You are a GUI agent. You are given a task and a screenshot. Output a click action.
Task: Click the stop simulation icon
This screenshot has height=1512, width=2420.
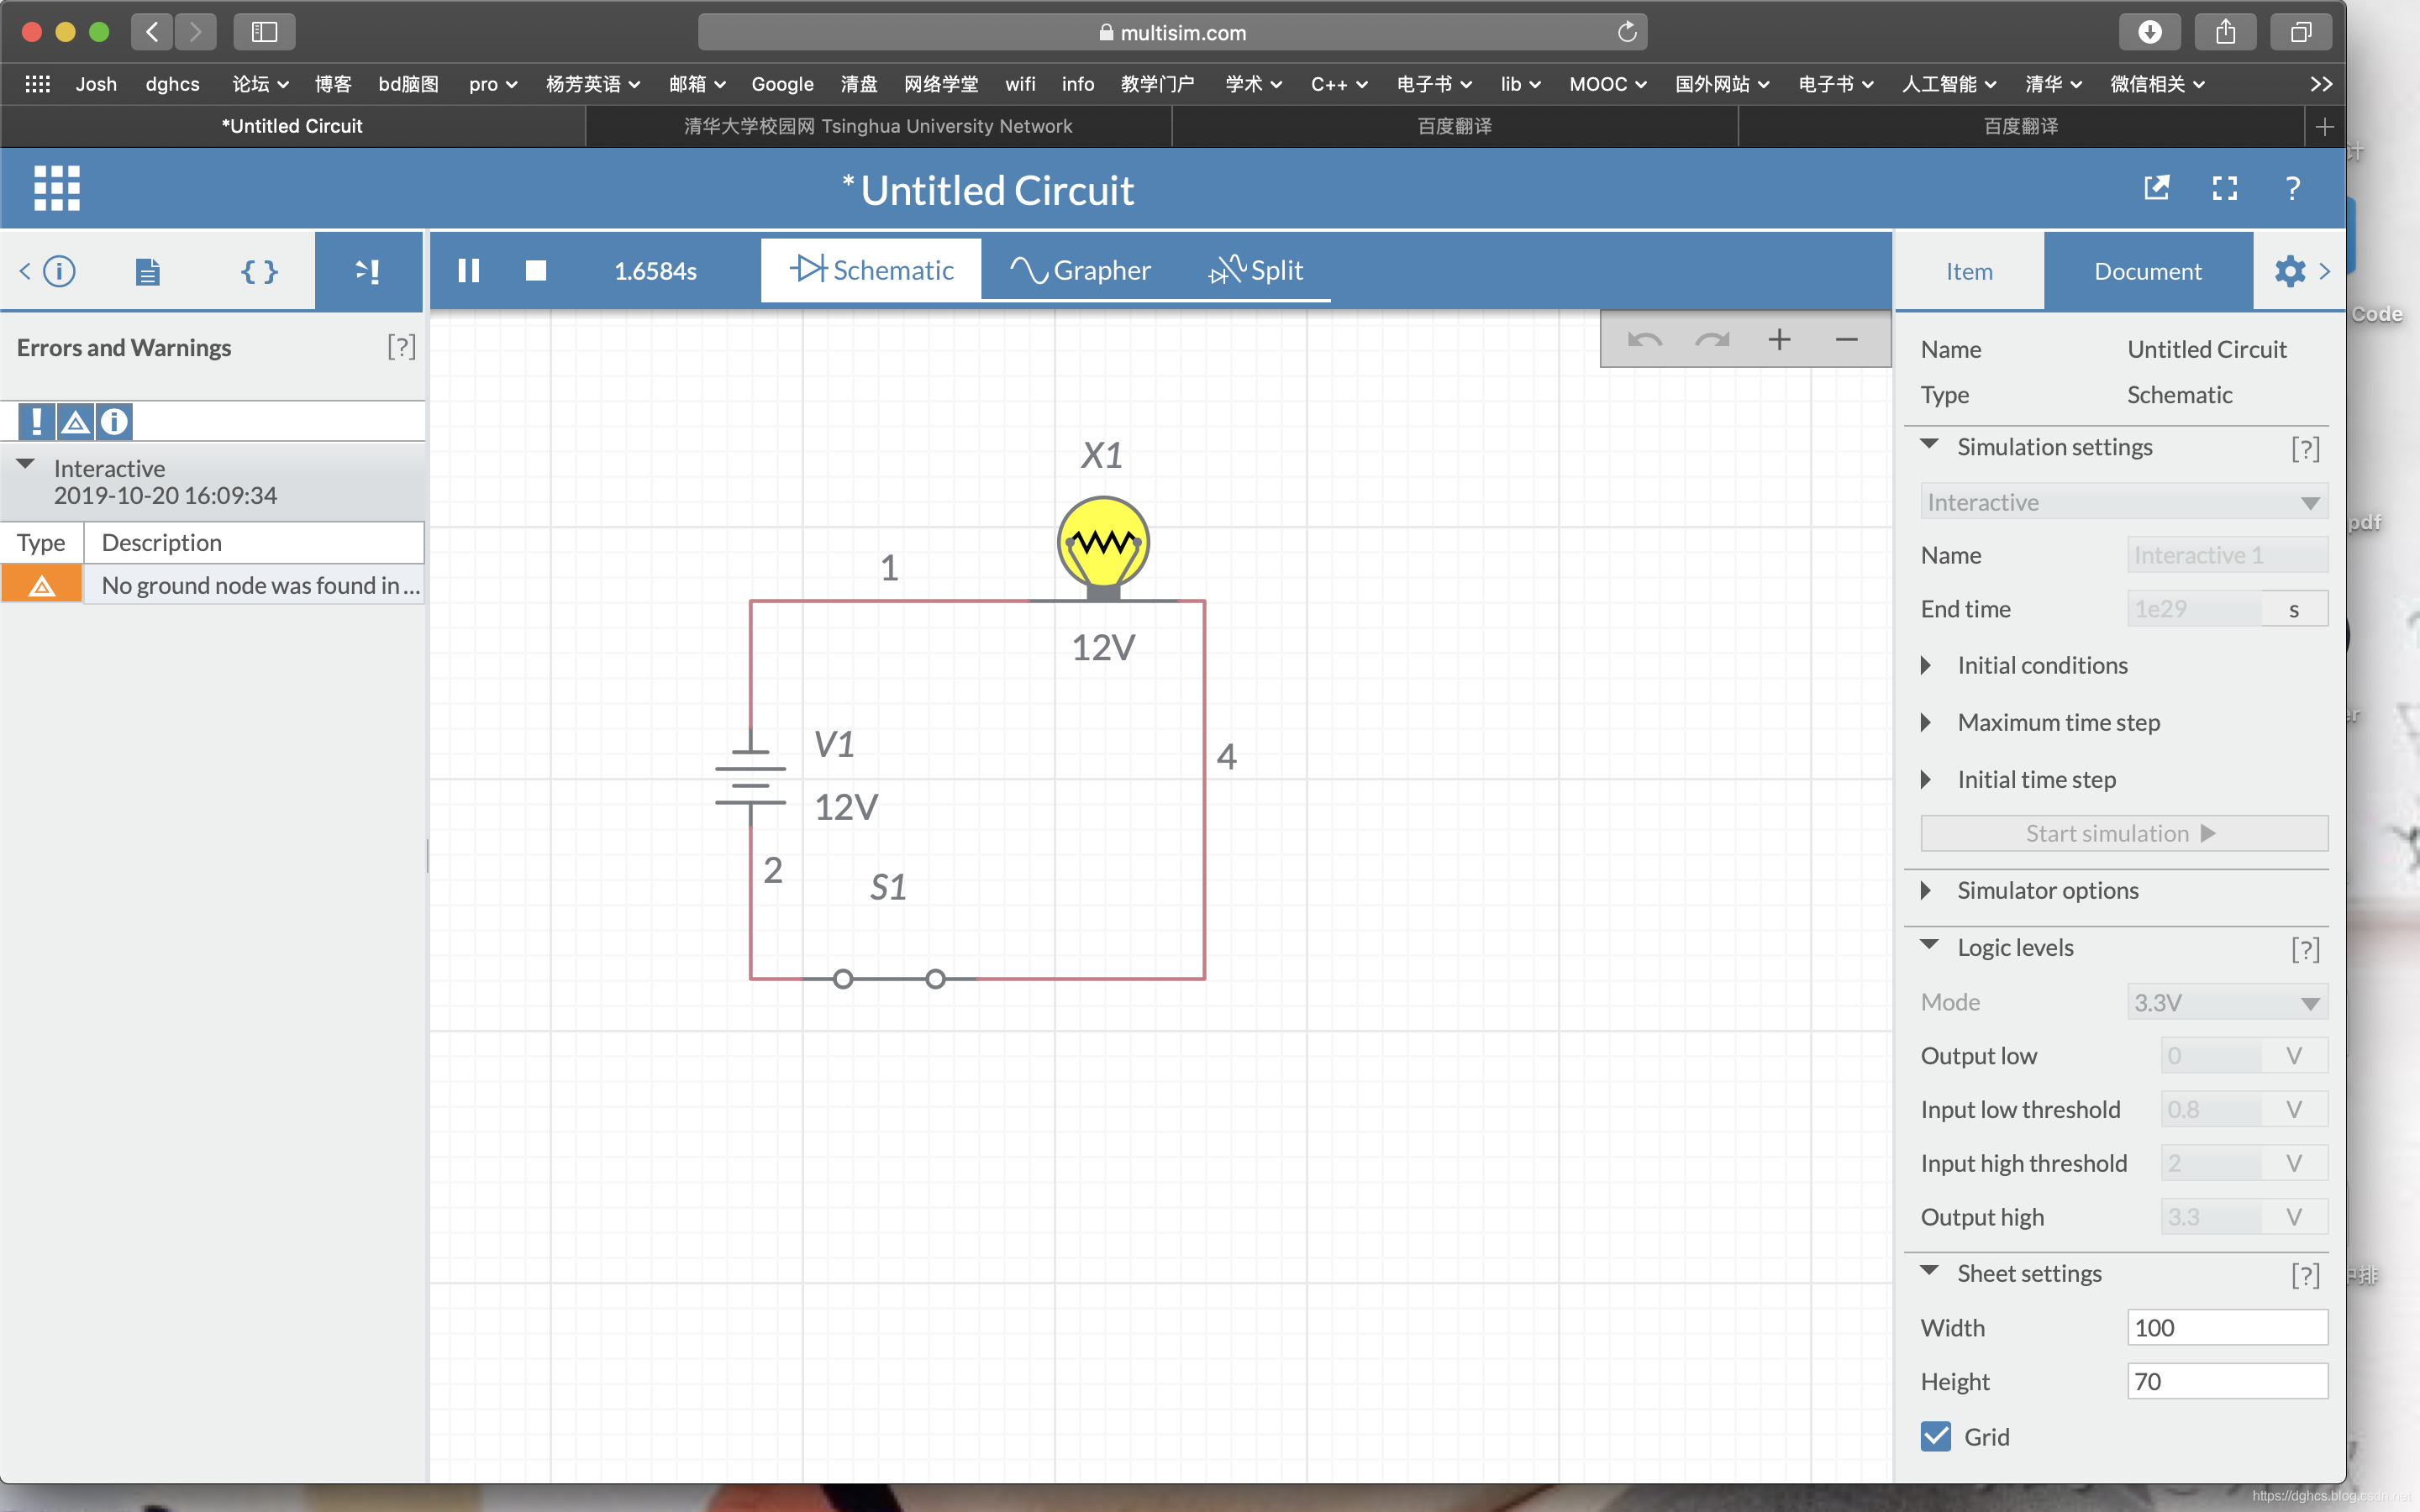(535, 268)
